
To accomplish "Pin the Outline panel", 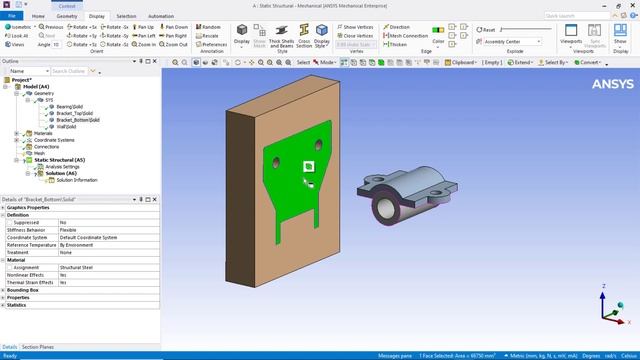I will coord(141,61).
